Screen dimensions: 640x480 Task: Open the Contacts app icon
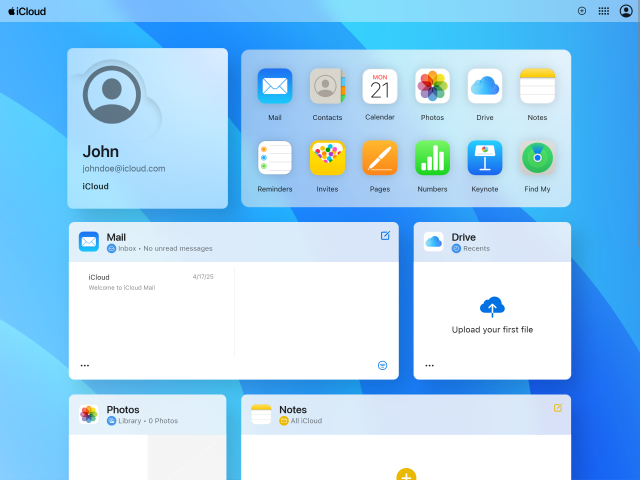click(x=327, y=86)
